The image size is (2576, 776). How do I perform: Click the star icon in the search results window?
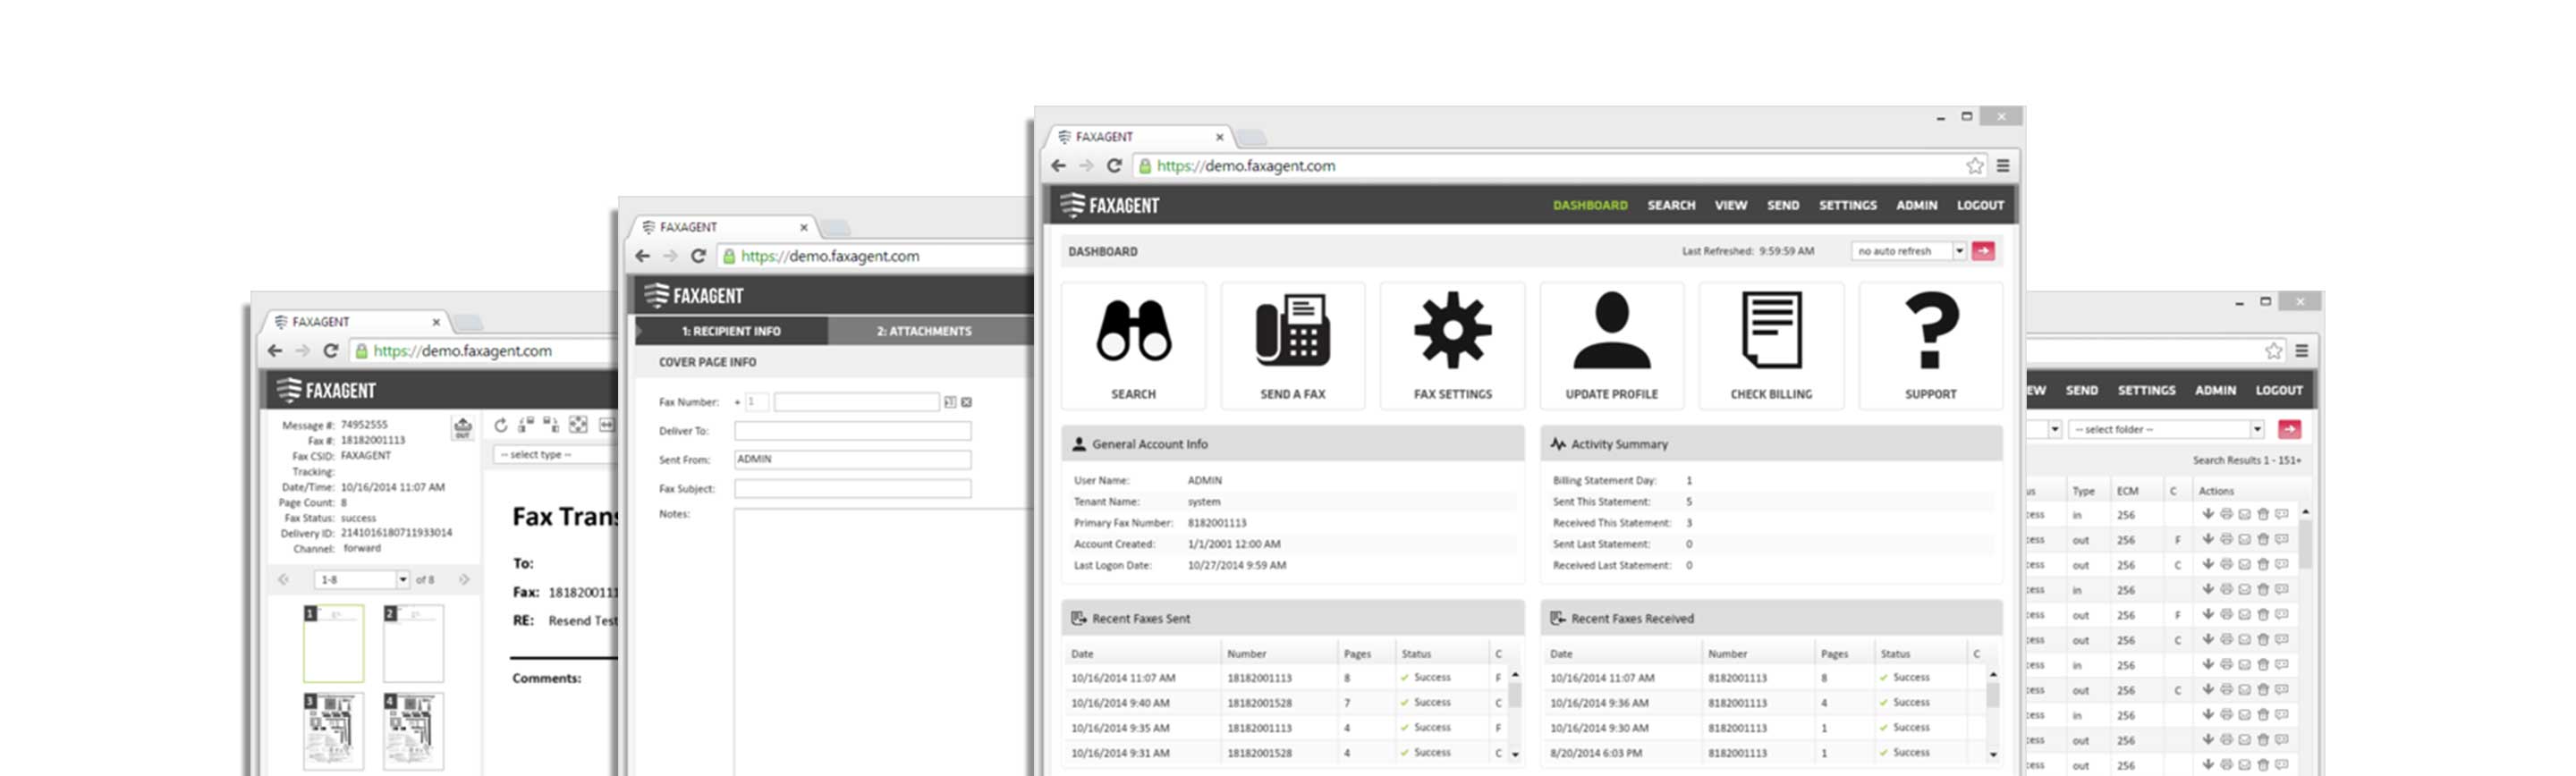coord(2274,351)
